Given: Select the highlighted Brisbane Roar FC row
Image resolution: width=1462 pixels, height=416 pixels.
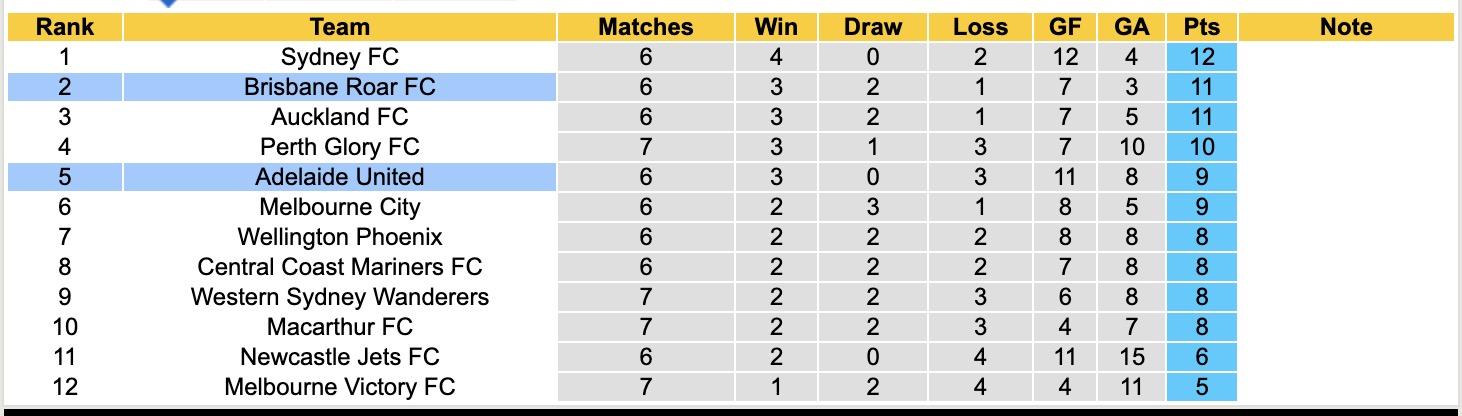Looking at the screenshot, I should pos(340,87).
